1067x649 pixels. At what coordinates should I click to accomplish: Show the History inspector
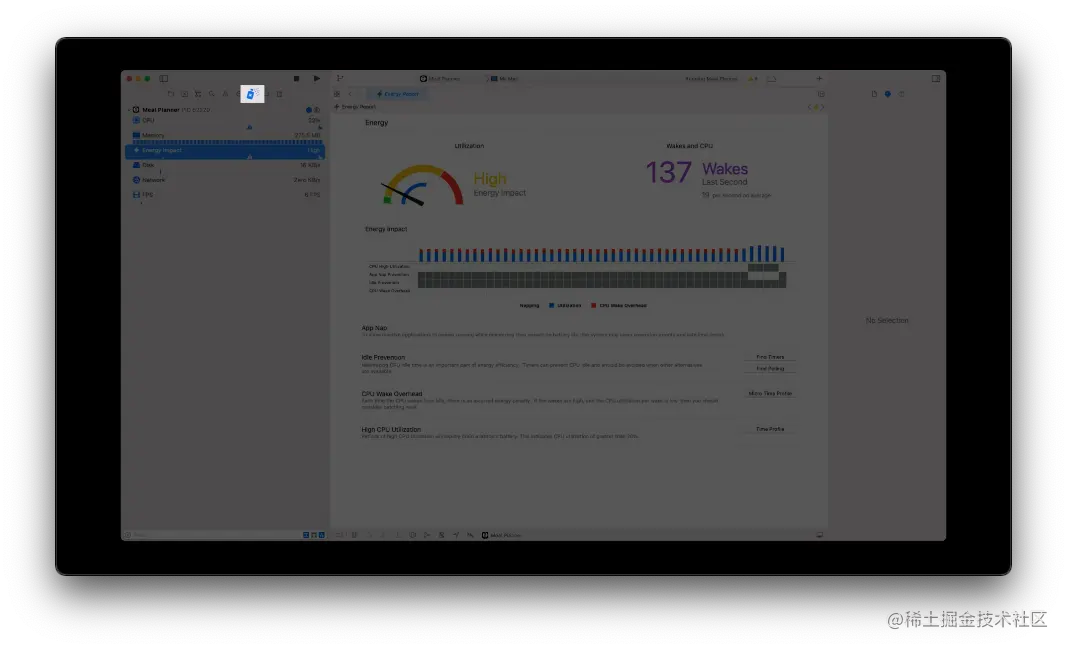(x=887, y=94)
